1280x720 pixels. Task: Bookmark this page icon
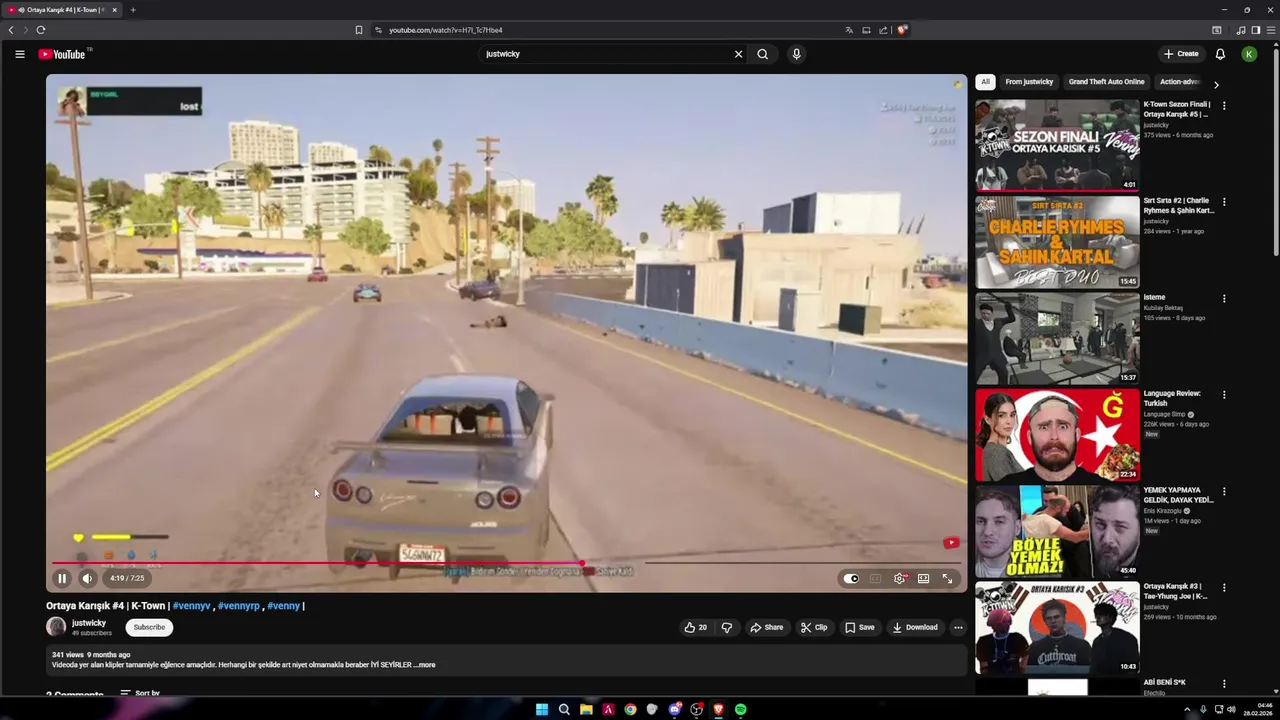(x=359, y=30)
